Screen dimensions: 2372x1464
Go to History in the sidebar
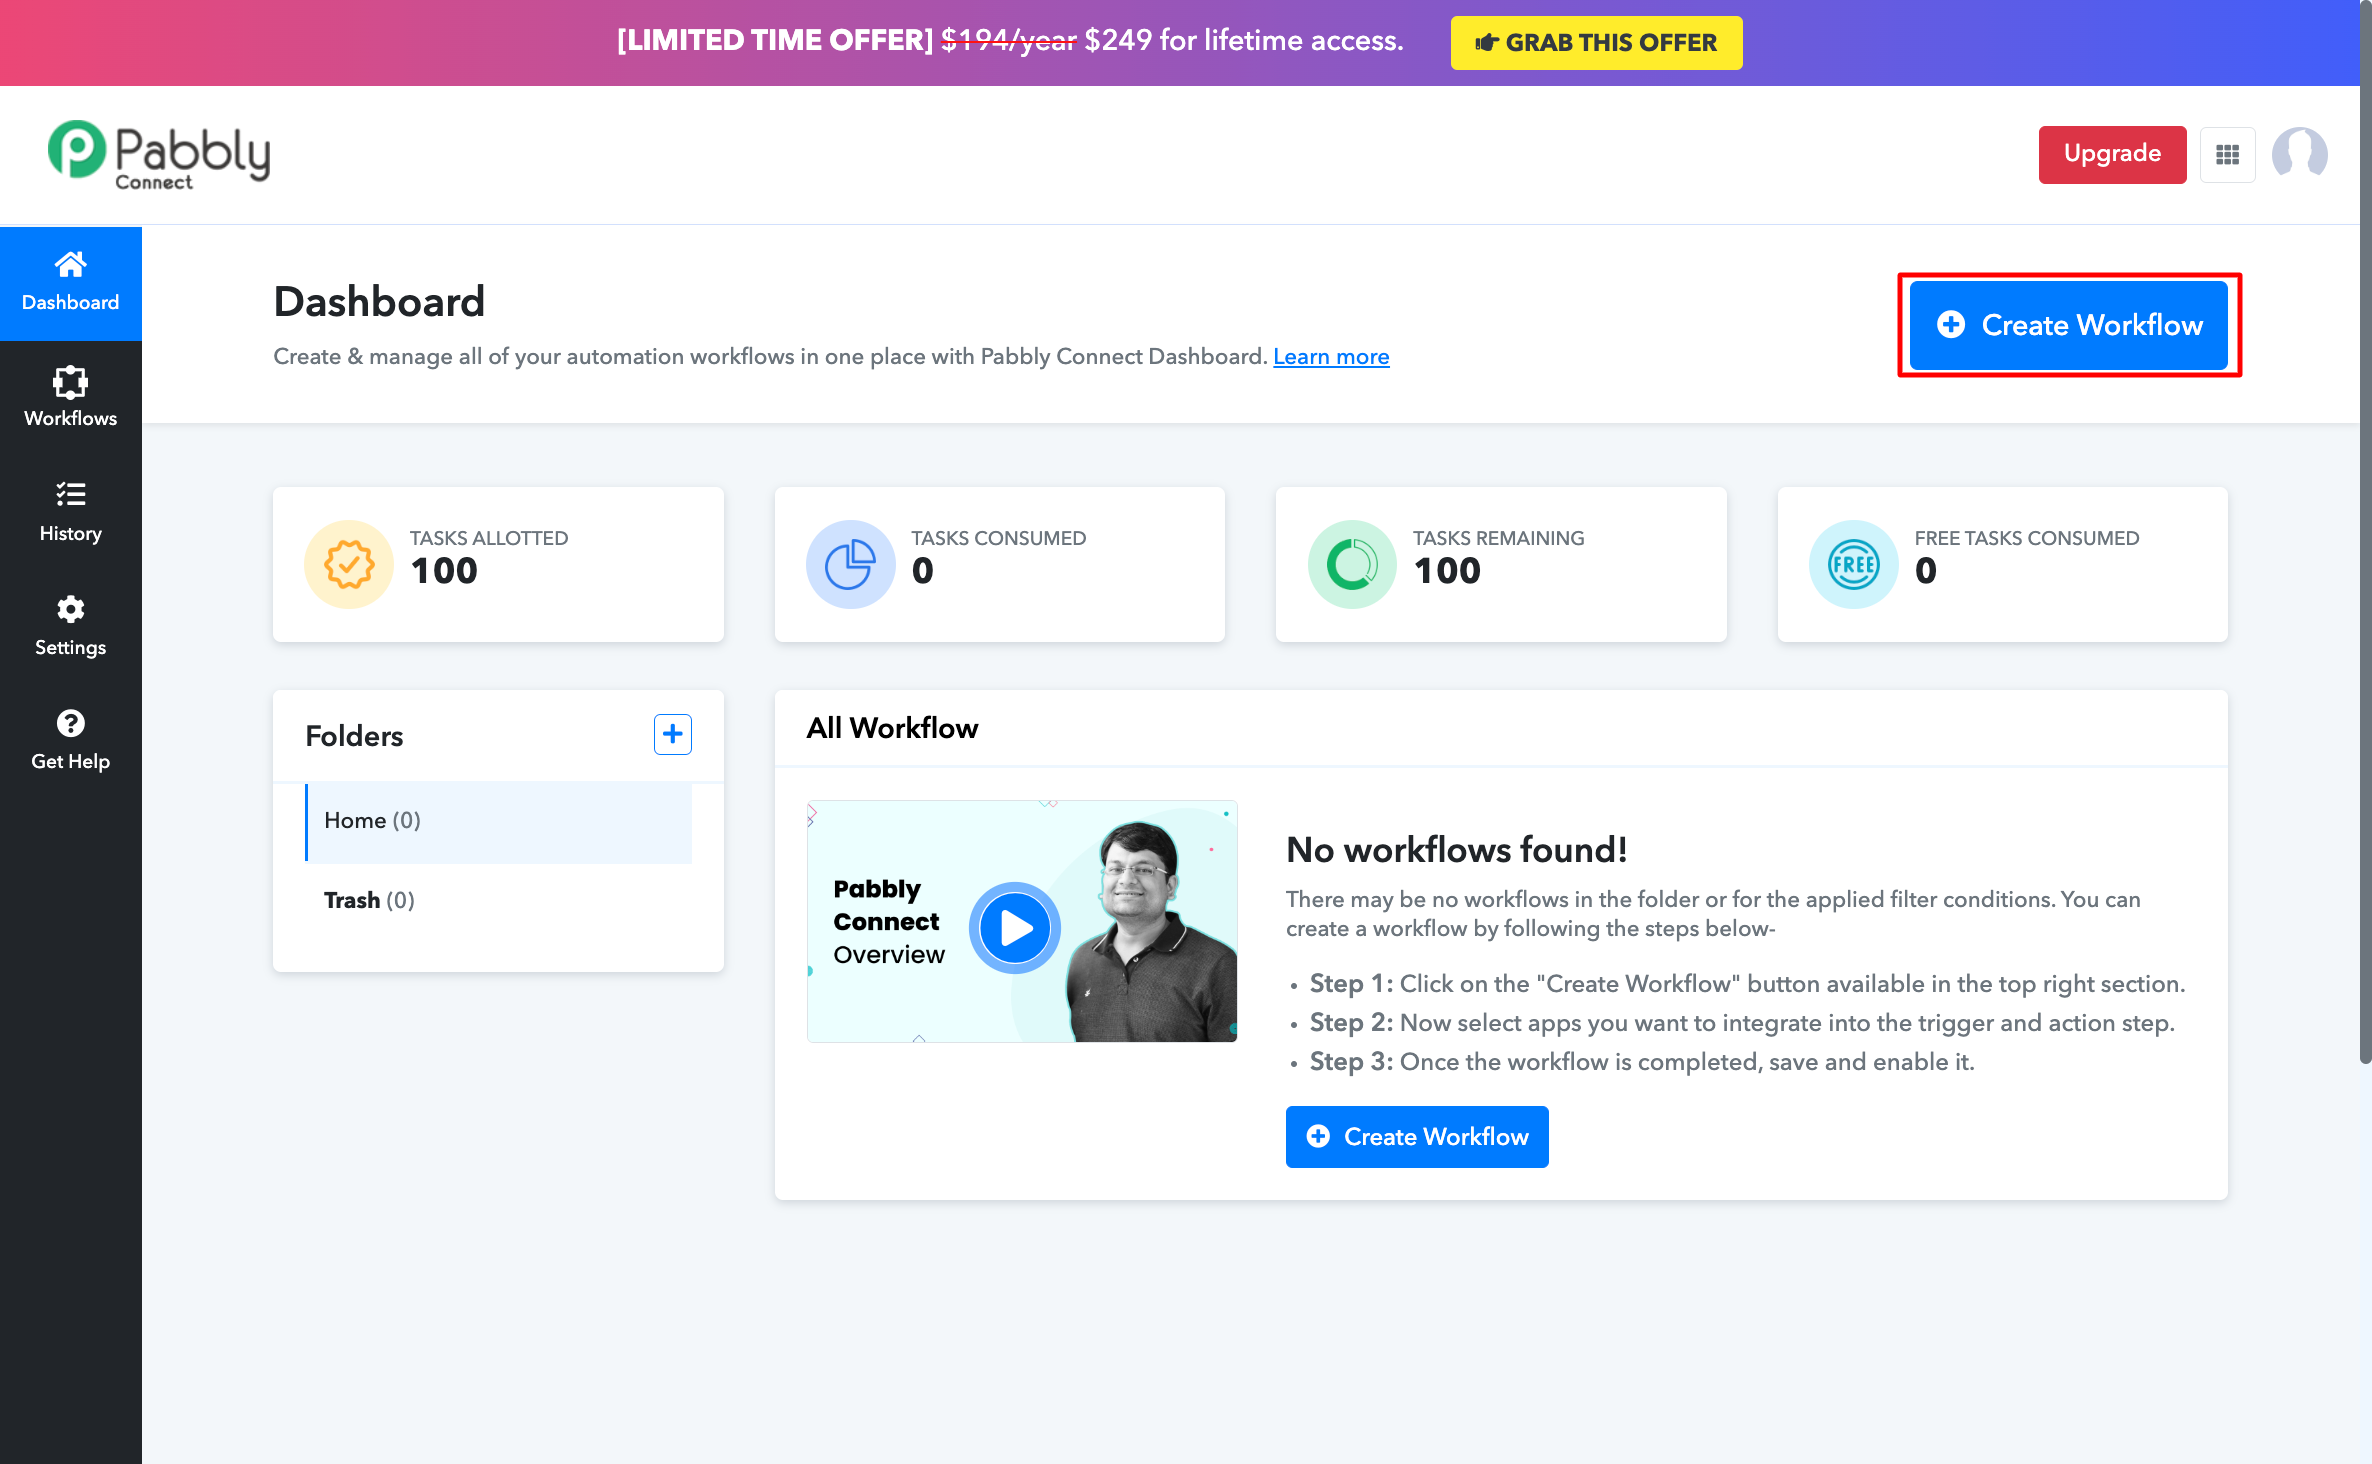tap(70, 512)
